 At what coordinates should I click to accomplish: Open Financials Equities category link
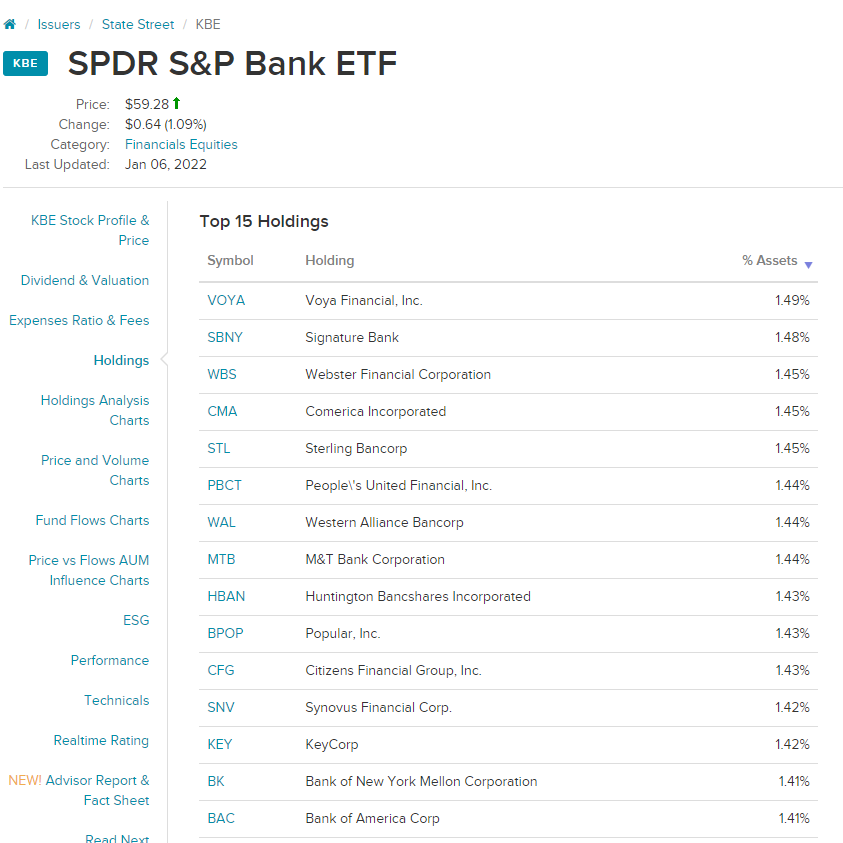pyautogui.click(x=181, y=144)
